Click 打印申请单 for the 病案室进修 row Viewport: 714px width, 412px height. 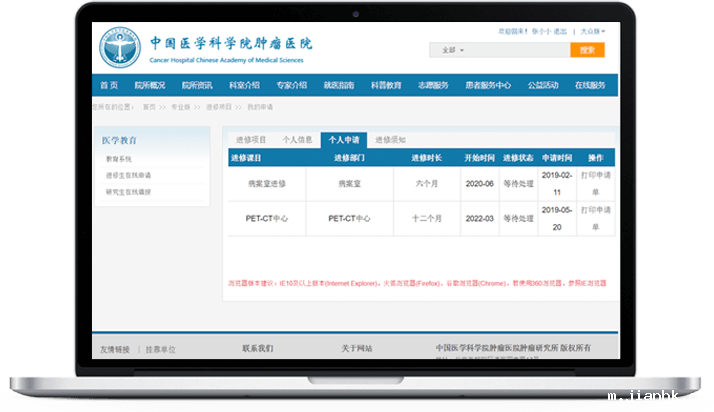(596, 184)
